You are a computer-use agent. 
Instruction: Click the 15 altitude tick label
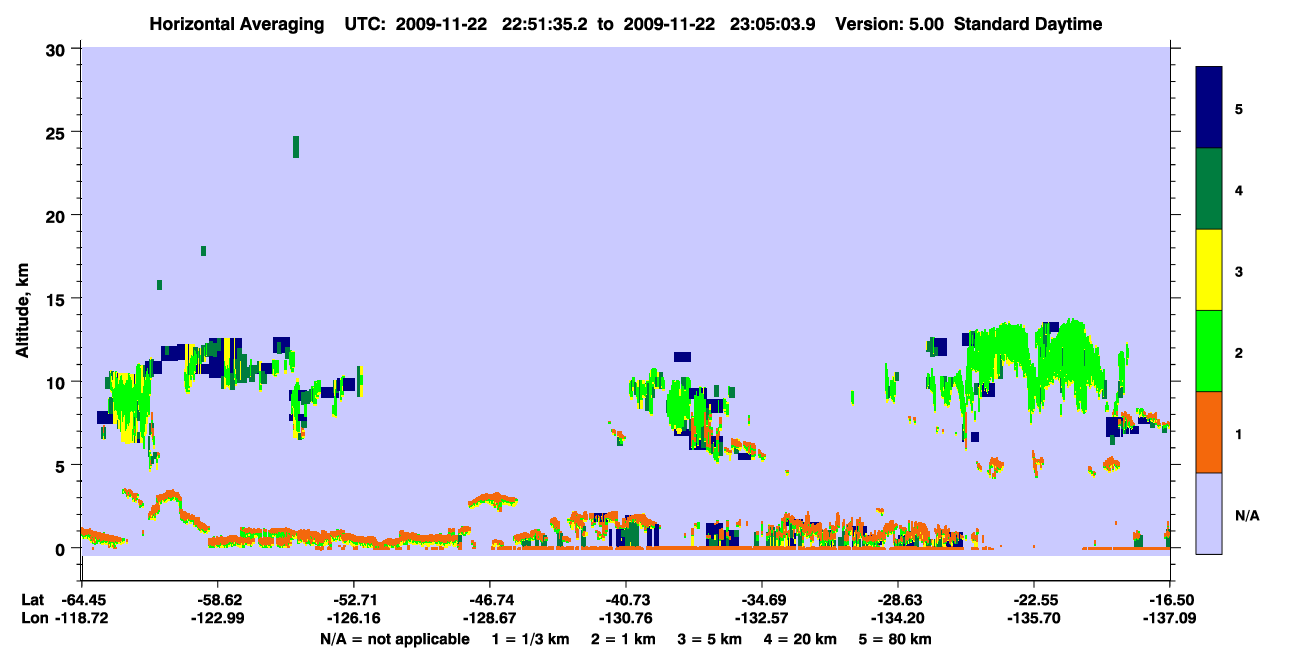tap(58, 299)
